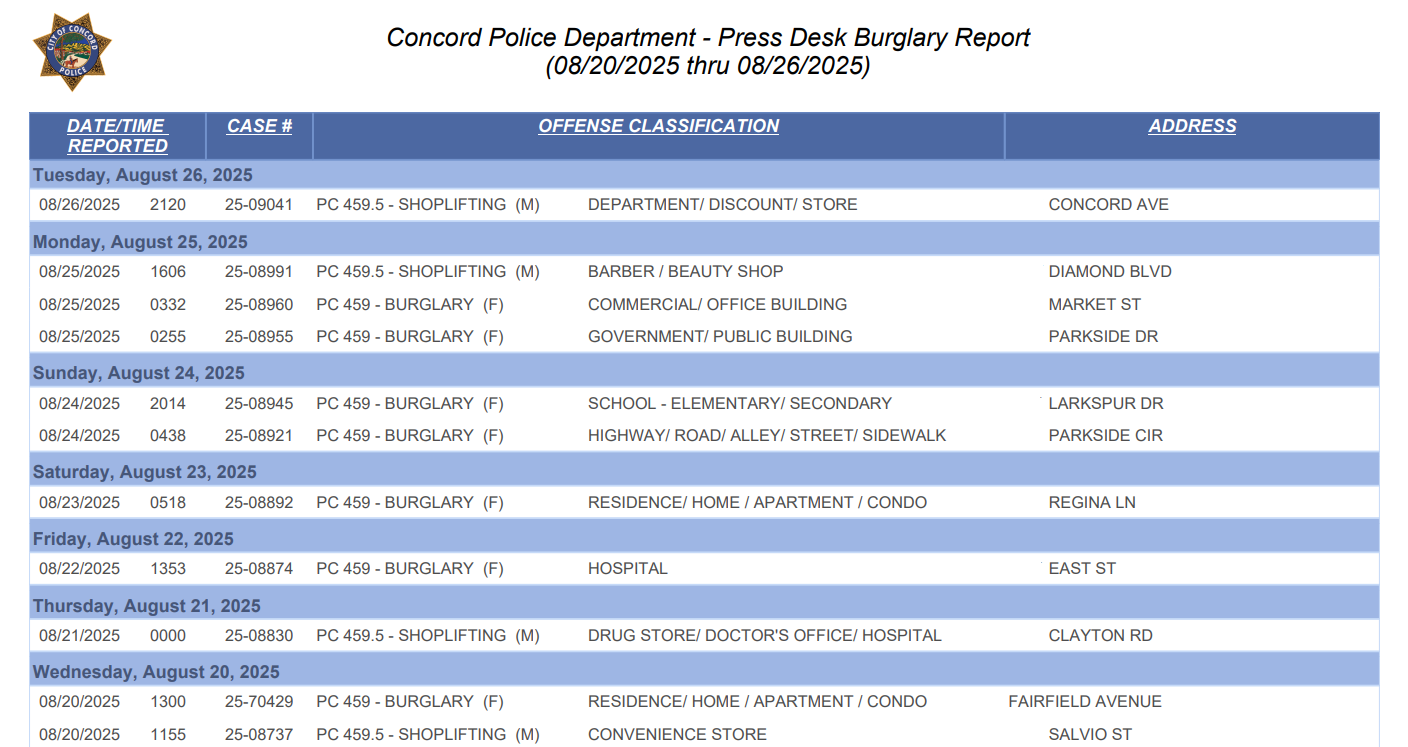
Task: Select case number 25-08960
Action: click(x=259, y=305)
